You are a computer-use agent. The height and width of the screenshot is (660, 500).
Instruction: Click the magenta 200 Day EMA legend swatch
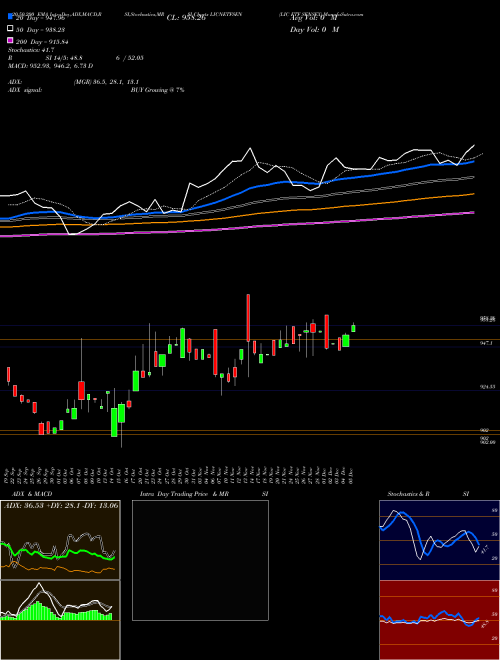(11, 40)
